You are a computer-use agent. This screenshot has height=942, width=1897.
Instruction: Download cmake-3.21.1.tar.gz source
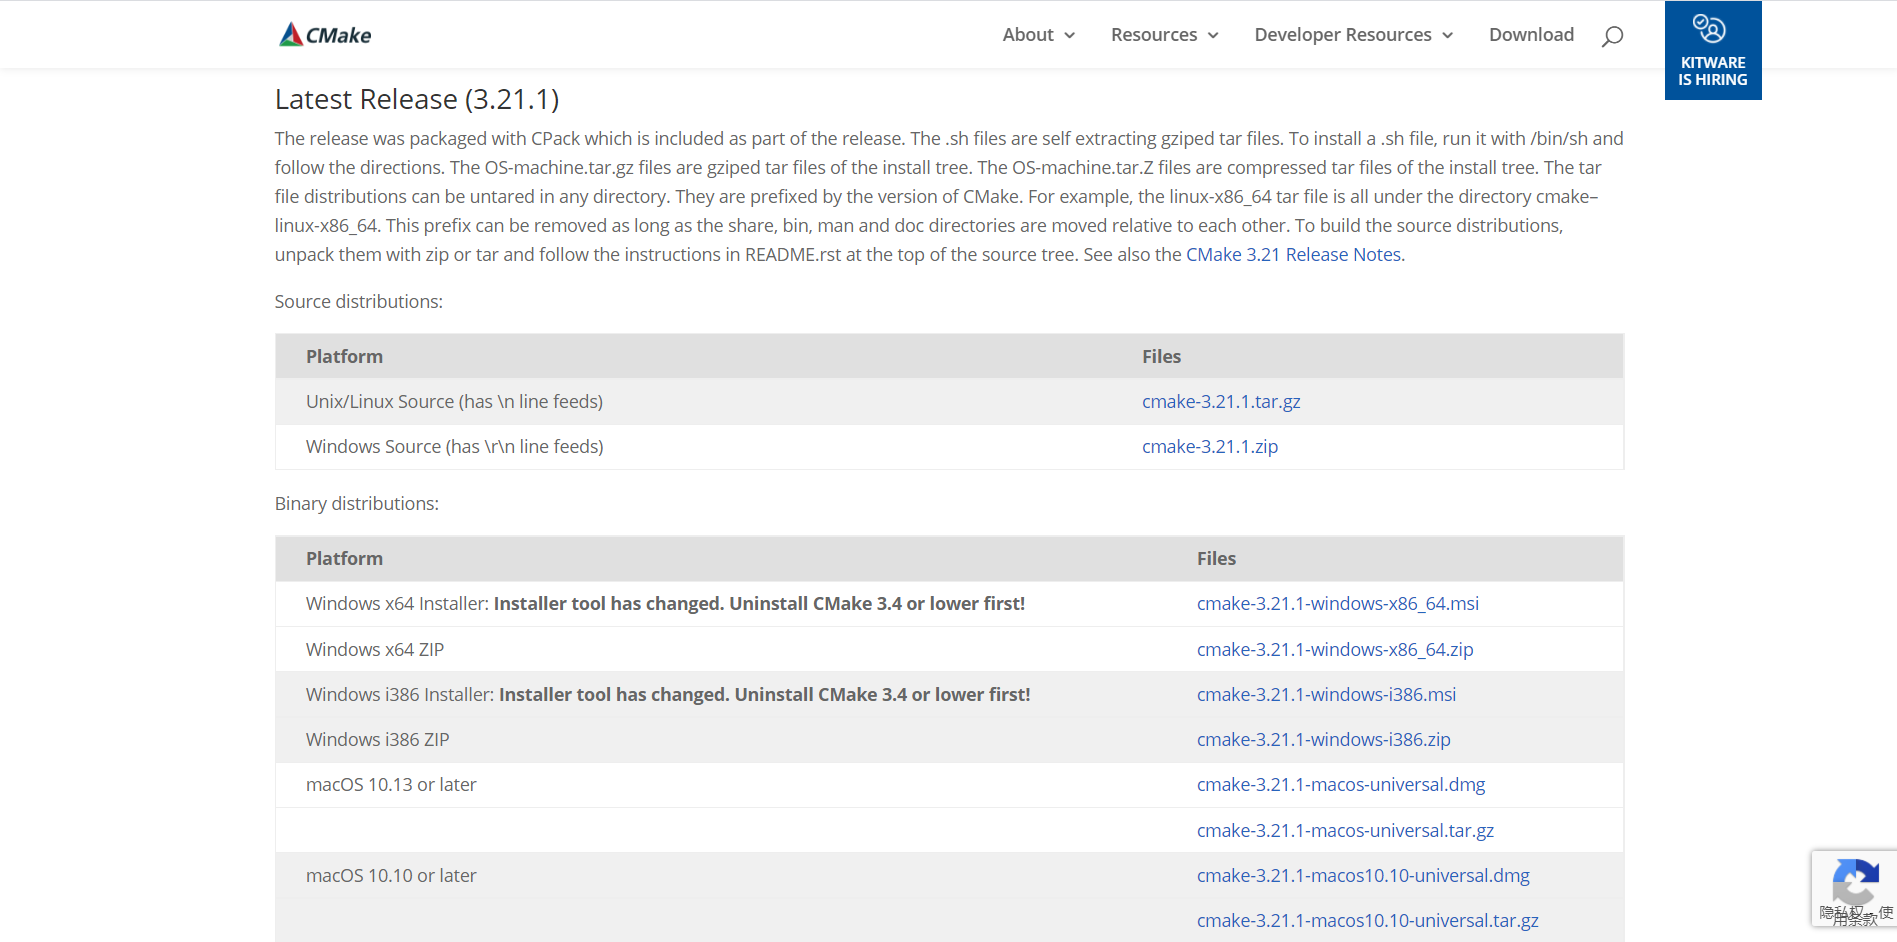pos(1221,402)
